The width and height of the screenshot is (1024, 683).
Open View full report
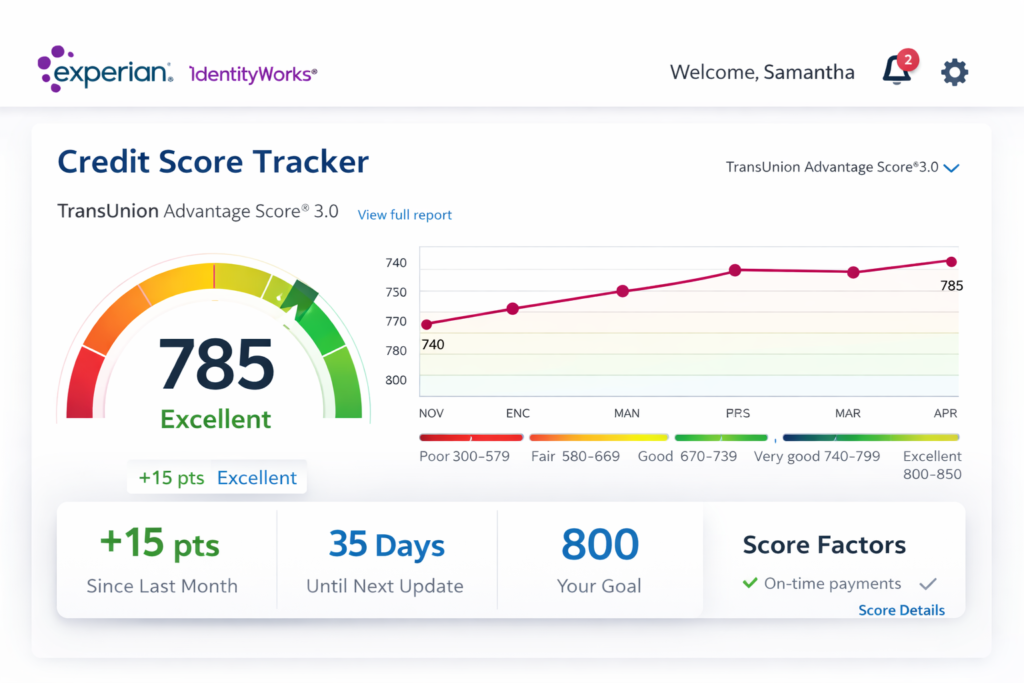pos(404,215)
